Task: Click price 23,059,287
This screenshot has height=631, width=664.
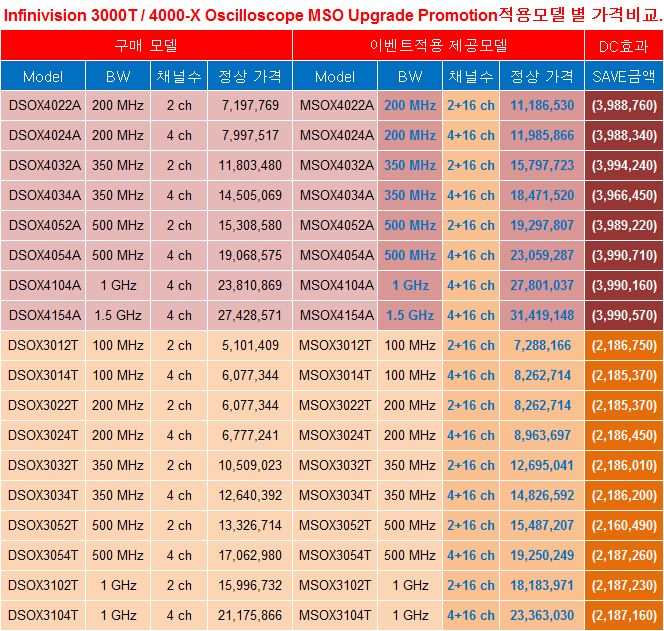Action: pos(542,255)
